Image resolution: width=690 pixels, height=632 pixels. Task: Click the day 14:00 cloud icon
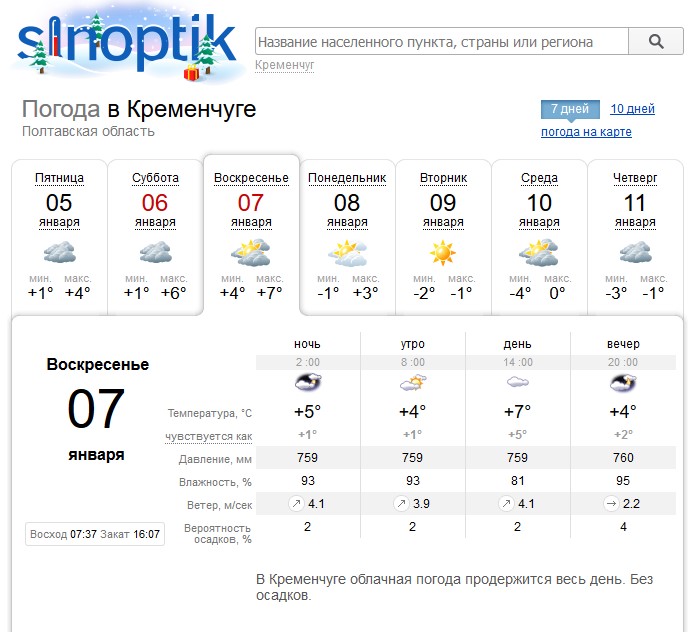(517, 383)
